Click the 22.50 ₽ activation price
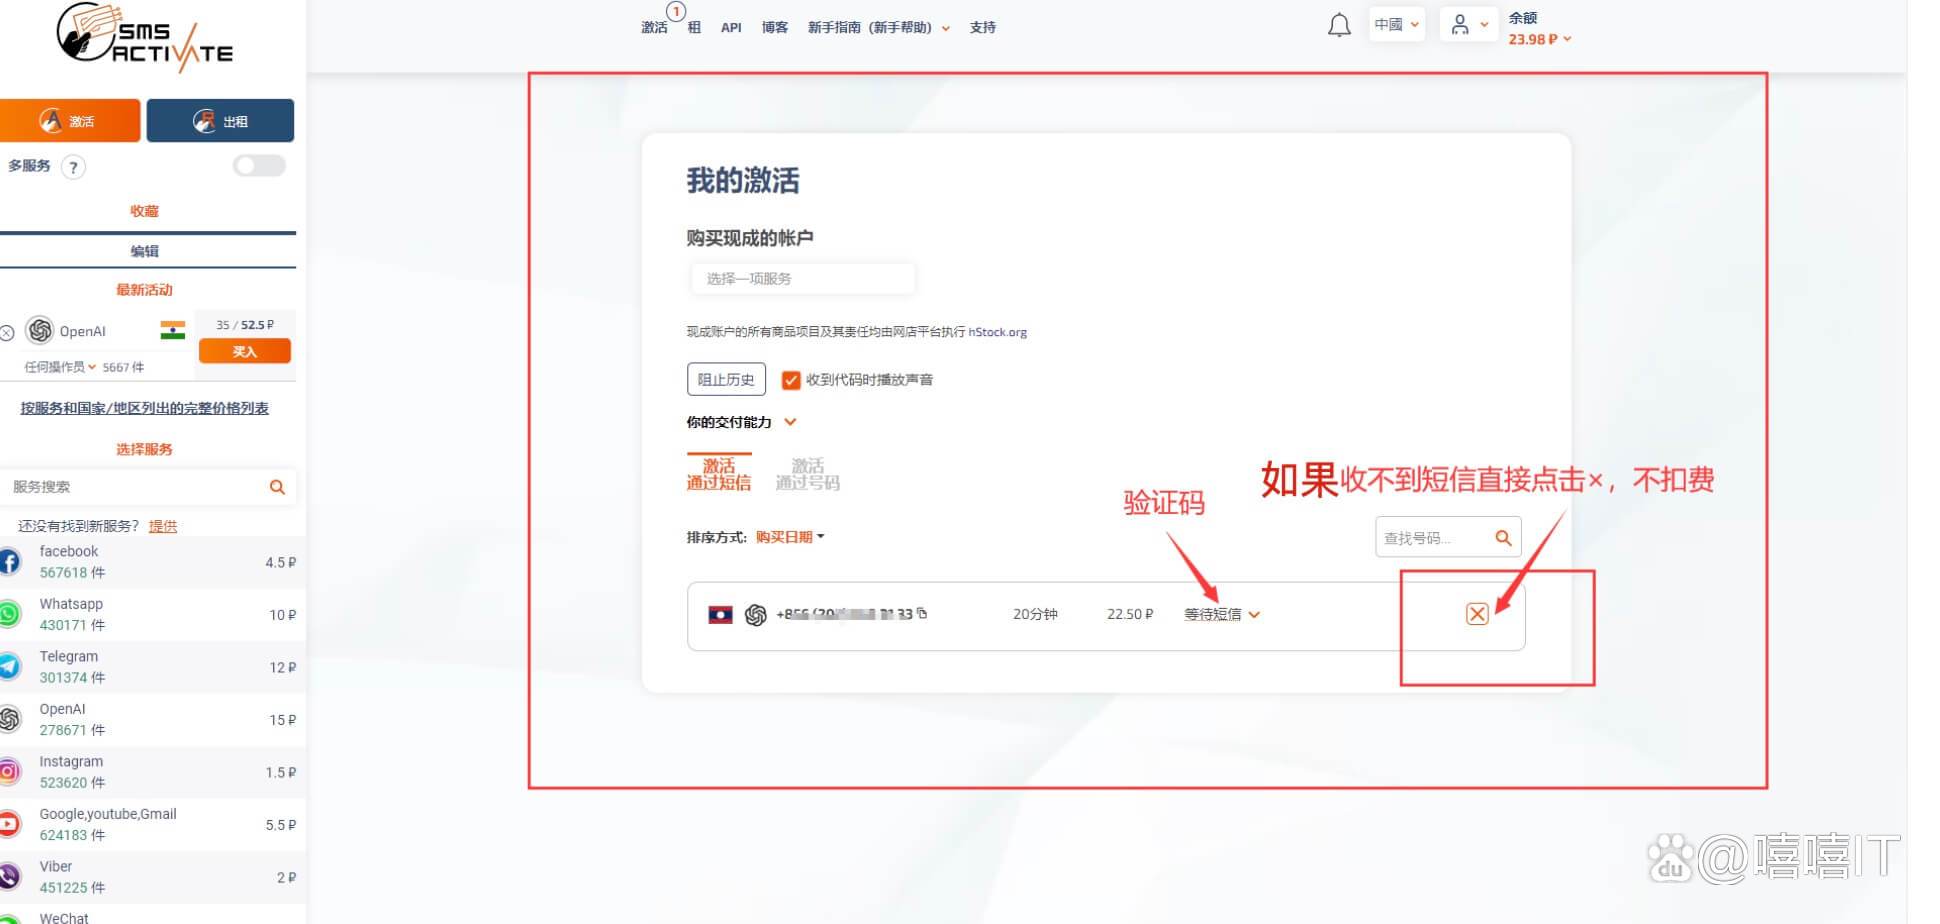This screenshot has width=1940, height=924. pyautogui.click(x=1130, y=614)
